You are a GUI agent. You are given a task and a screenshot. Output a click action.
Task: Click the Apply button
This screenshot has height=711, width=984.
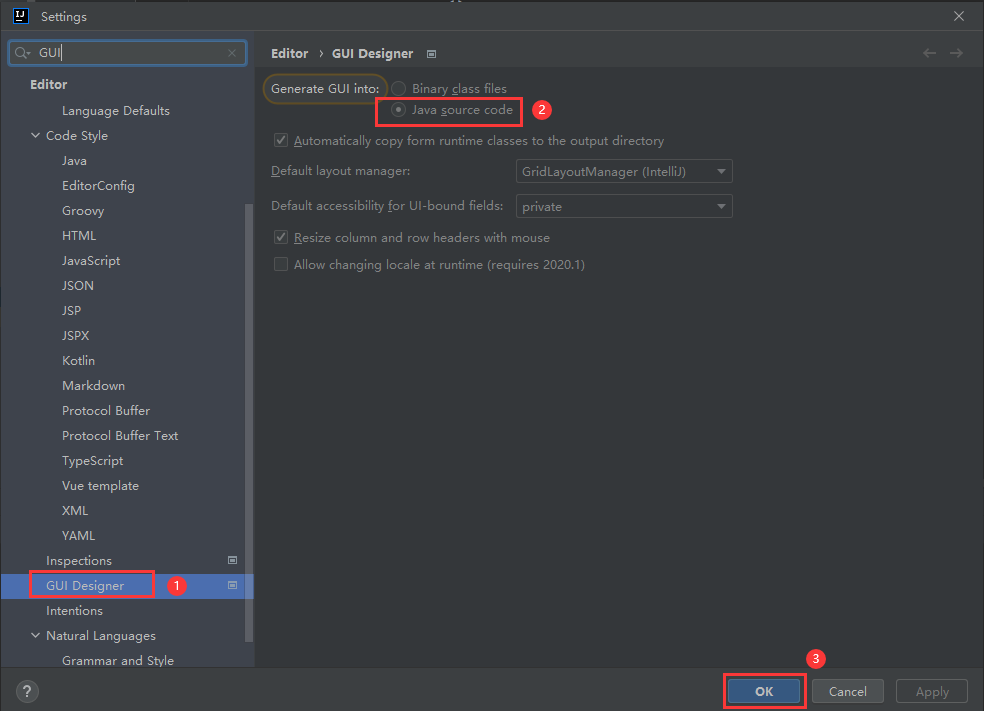coord(932,692)
